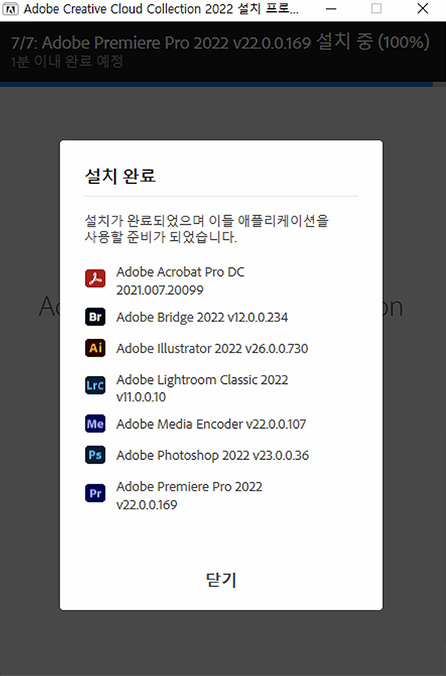Click the 설치가 완료되었으며 message text
Screen dimensions: 446x676
(206, 228)
